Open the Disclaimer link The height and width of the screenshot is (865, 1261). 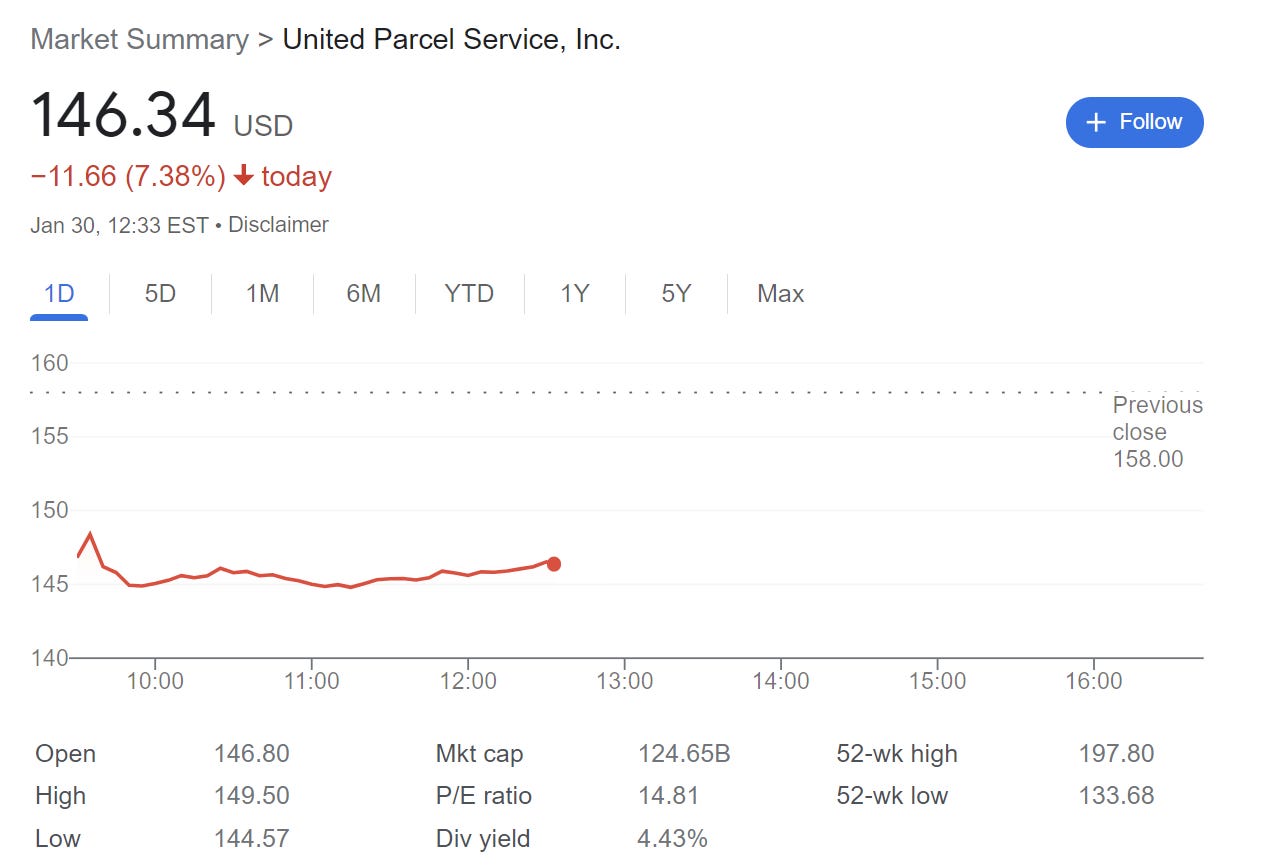point(278,225)
